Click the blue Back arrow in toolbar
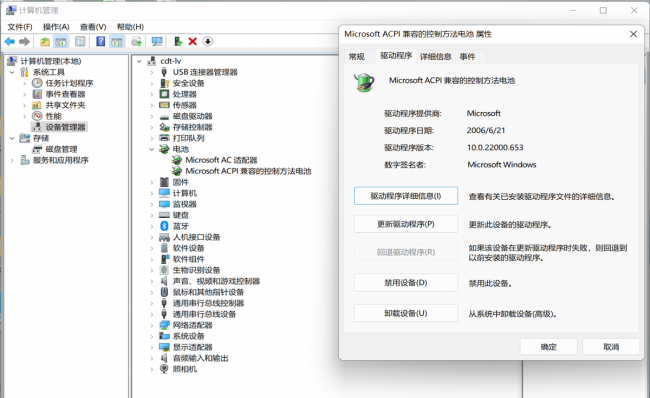The image size is (650, 398). pos(10,41)
